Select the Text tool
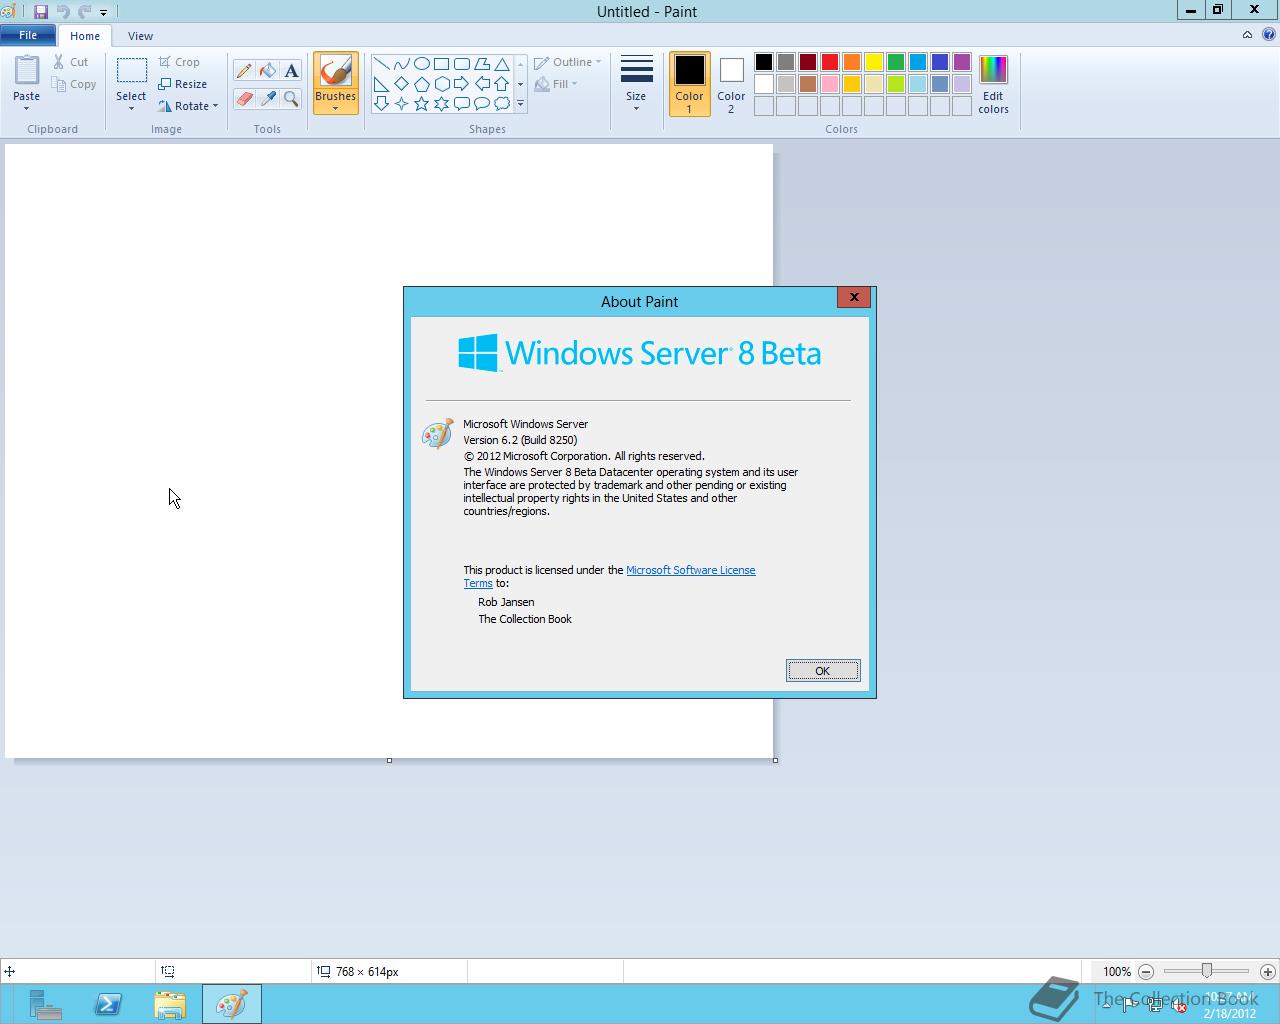The height and width of the screenshot is (1024, 1280). pos(291,71)
